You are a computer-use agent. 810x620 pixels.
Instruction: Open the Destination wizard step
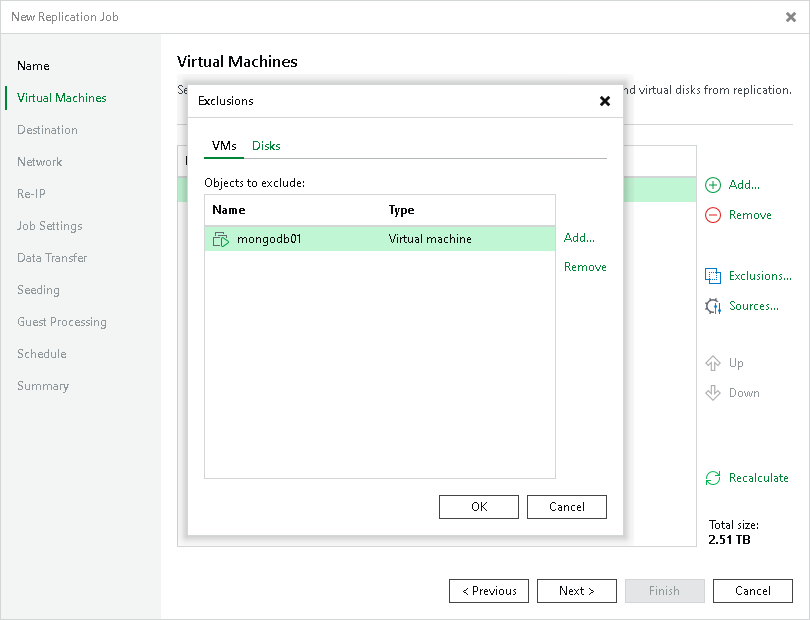pos(47,130)
